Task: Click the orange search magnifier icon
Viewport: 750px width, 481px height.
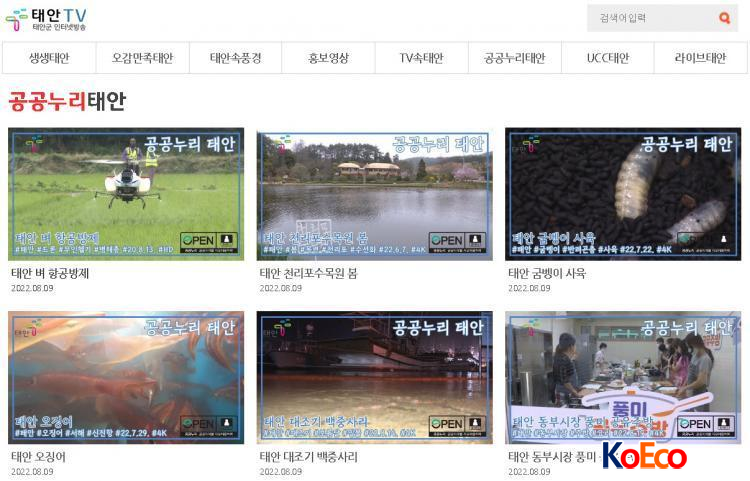Action: pyautogui.click(x=724, y=18)
